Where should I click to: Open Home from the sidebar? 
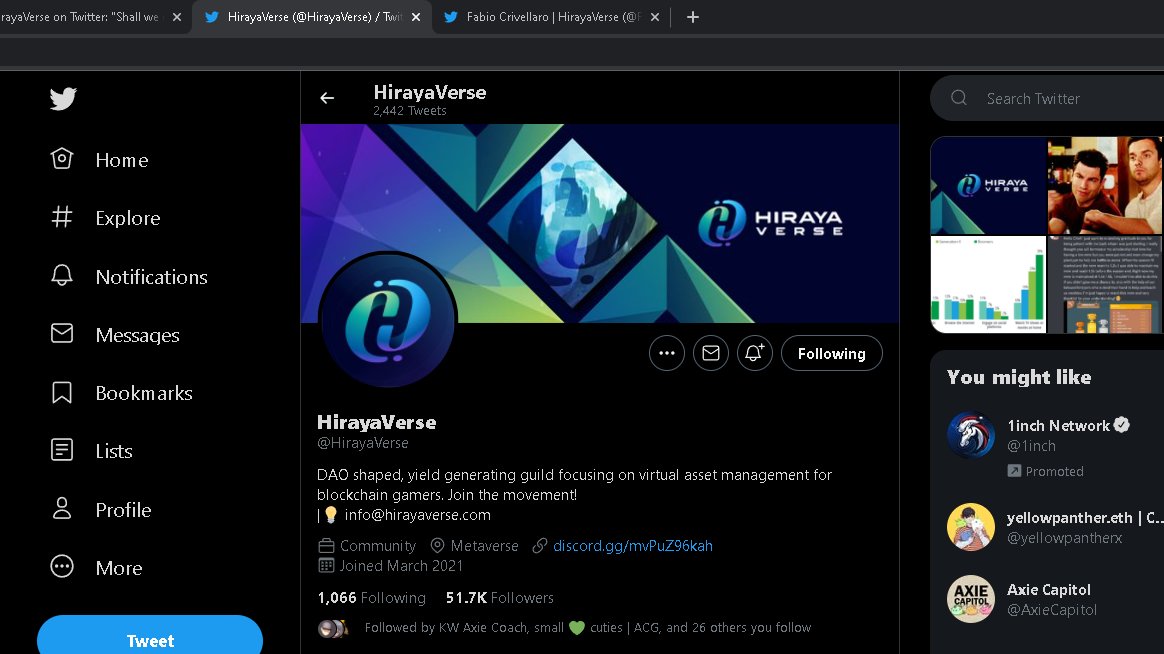[99, 160]
